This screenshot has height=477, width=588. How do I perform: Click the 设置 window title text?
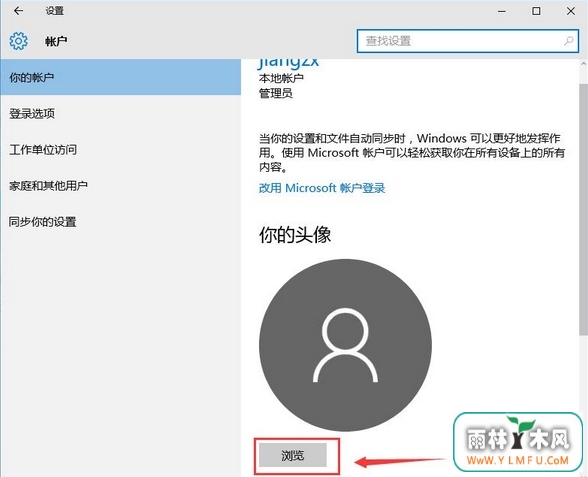pyautogui.click(x=55, y=11)
